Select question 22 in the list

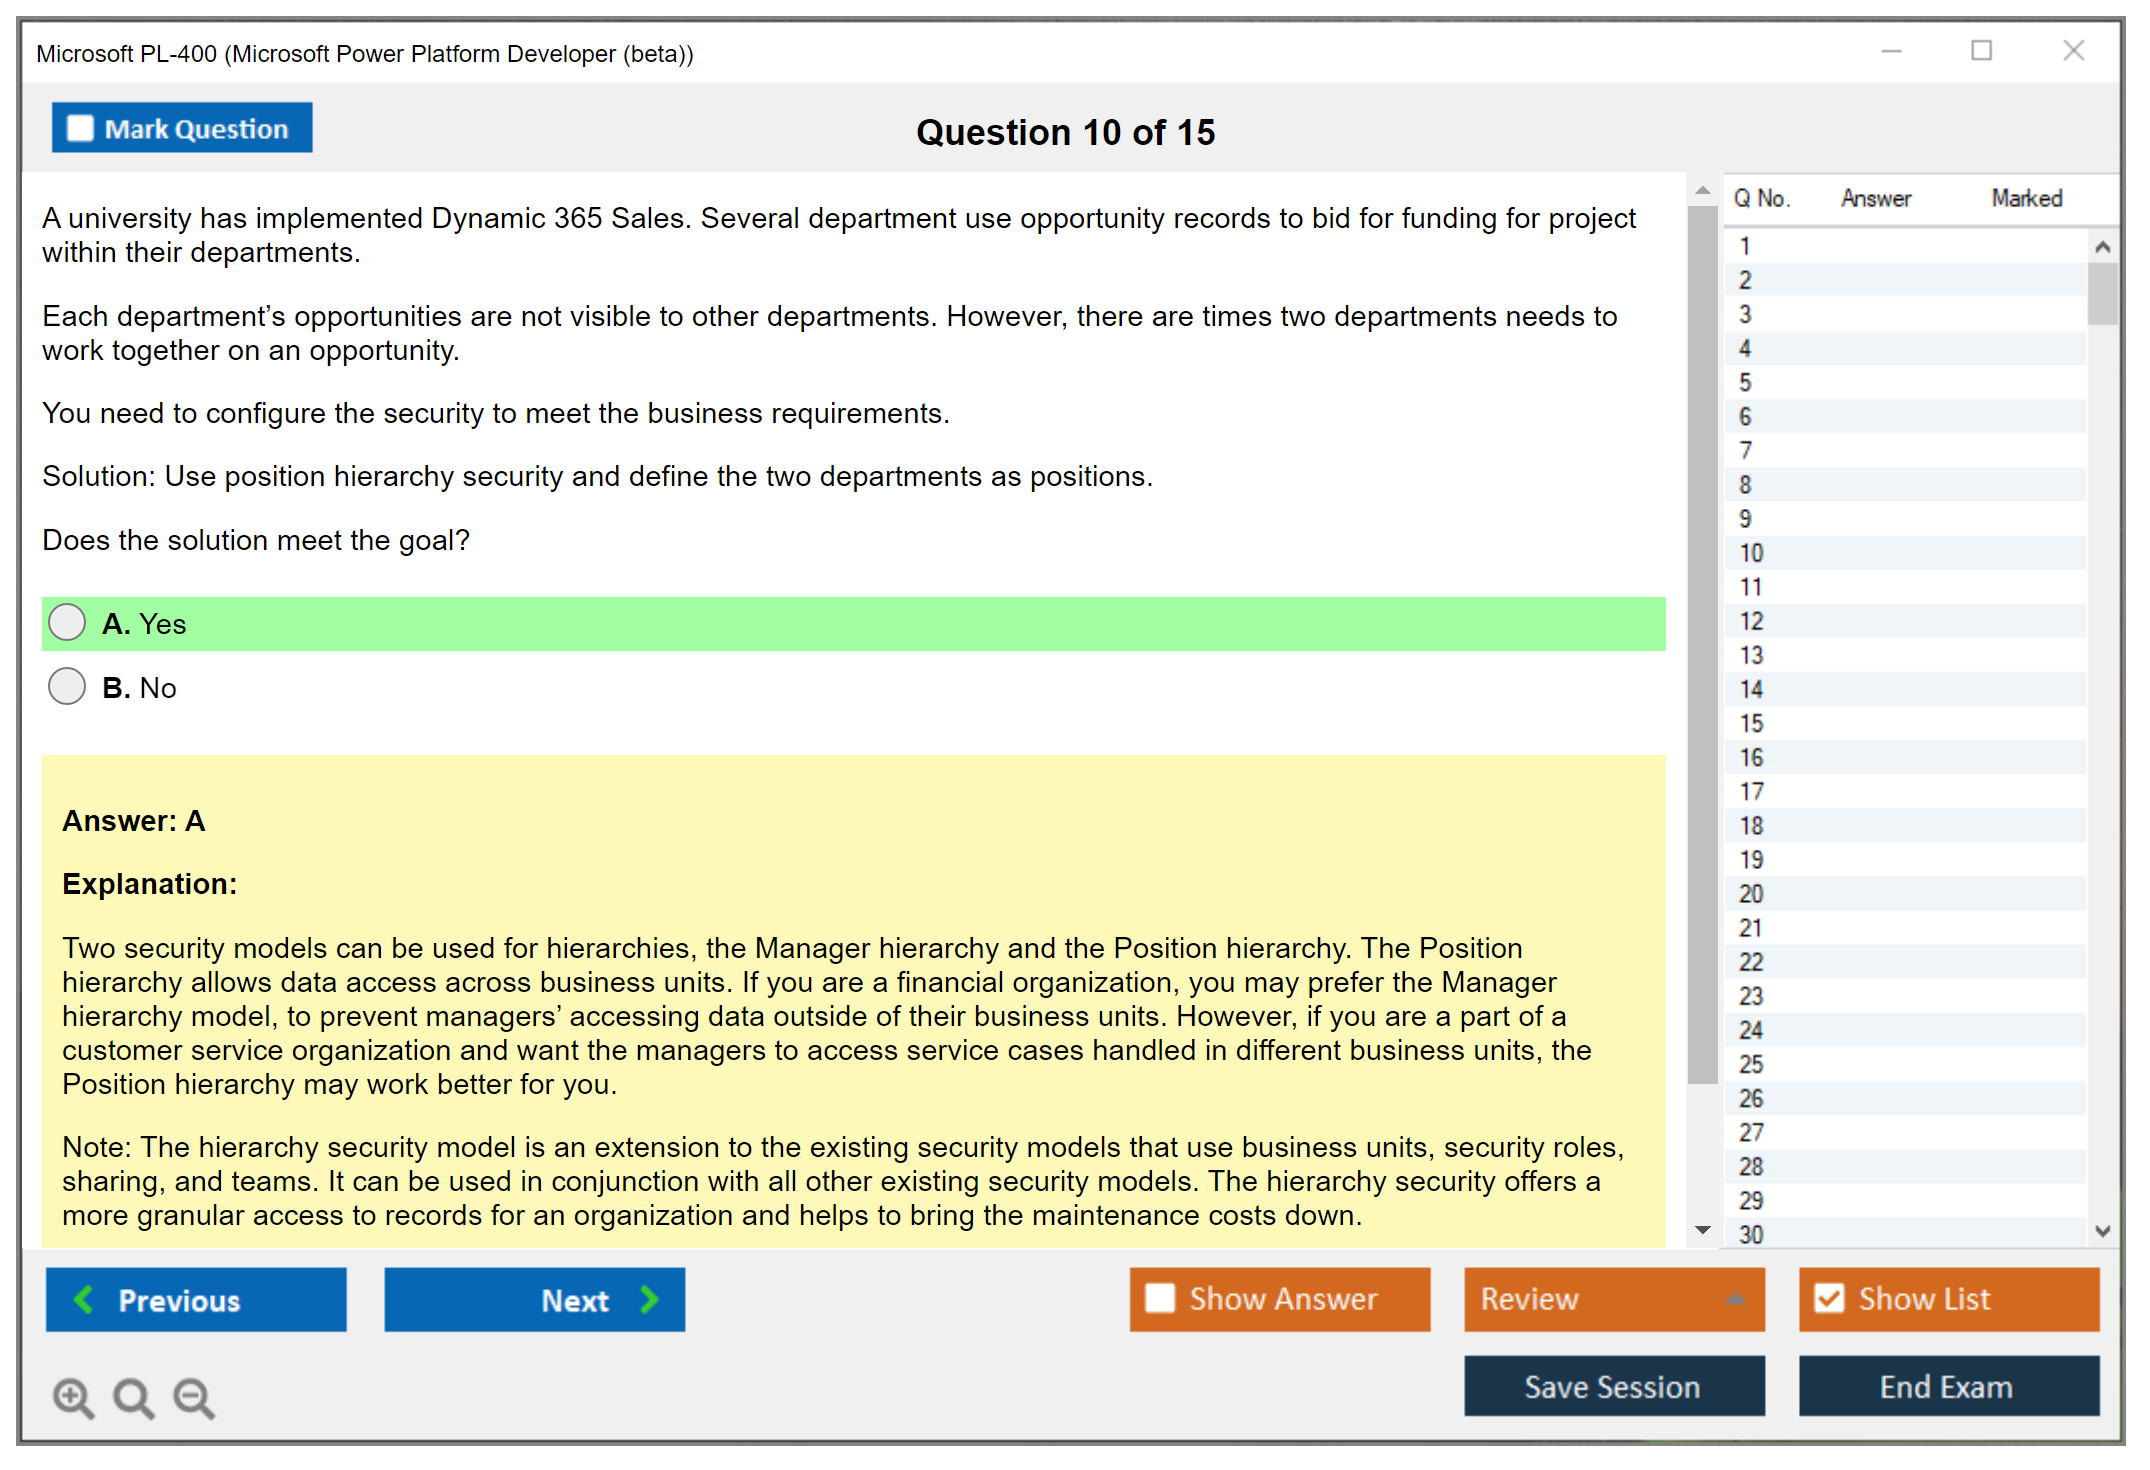pos(1751,962)
